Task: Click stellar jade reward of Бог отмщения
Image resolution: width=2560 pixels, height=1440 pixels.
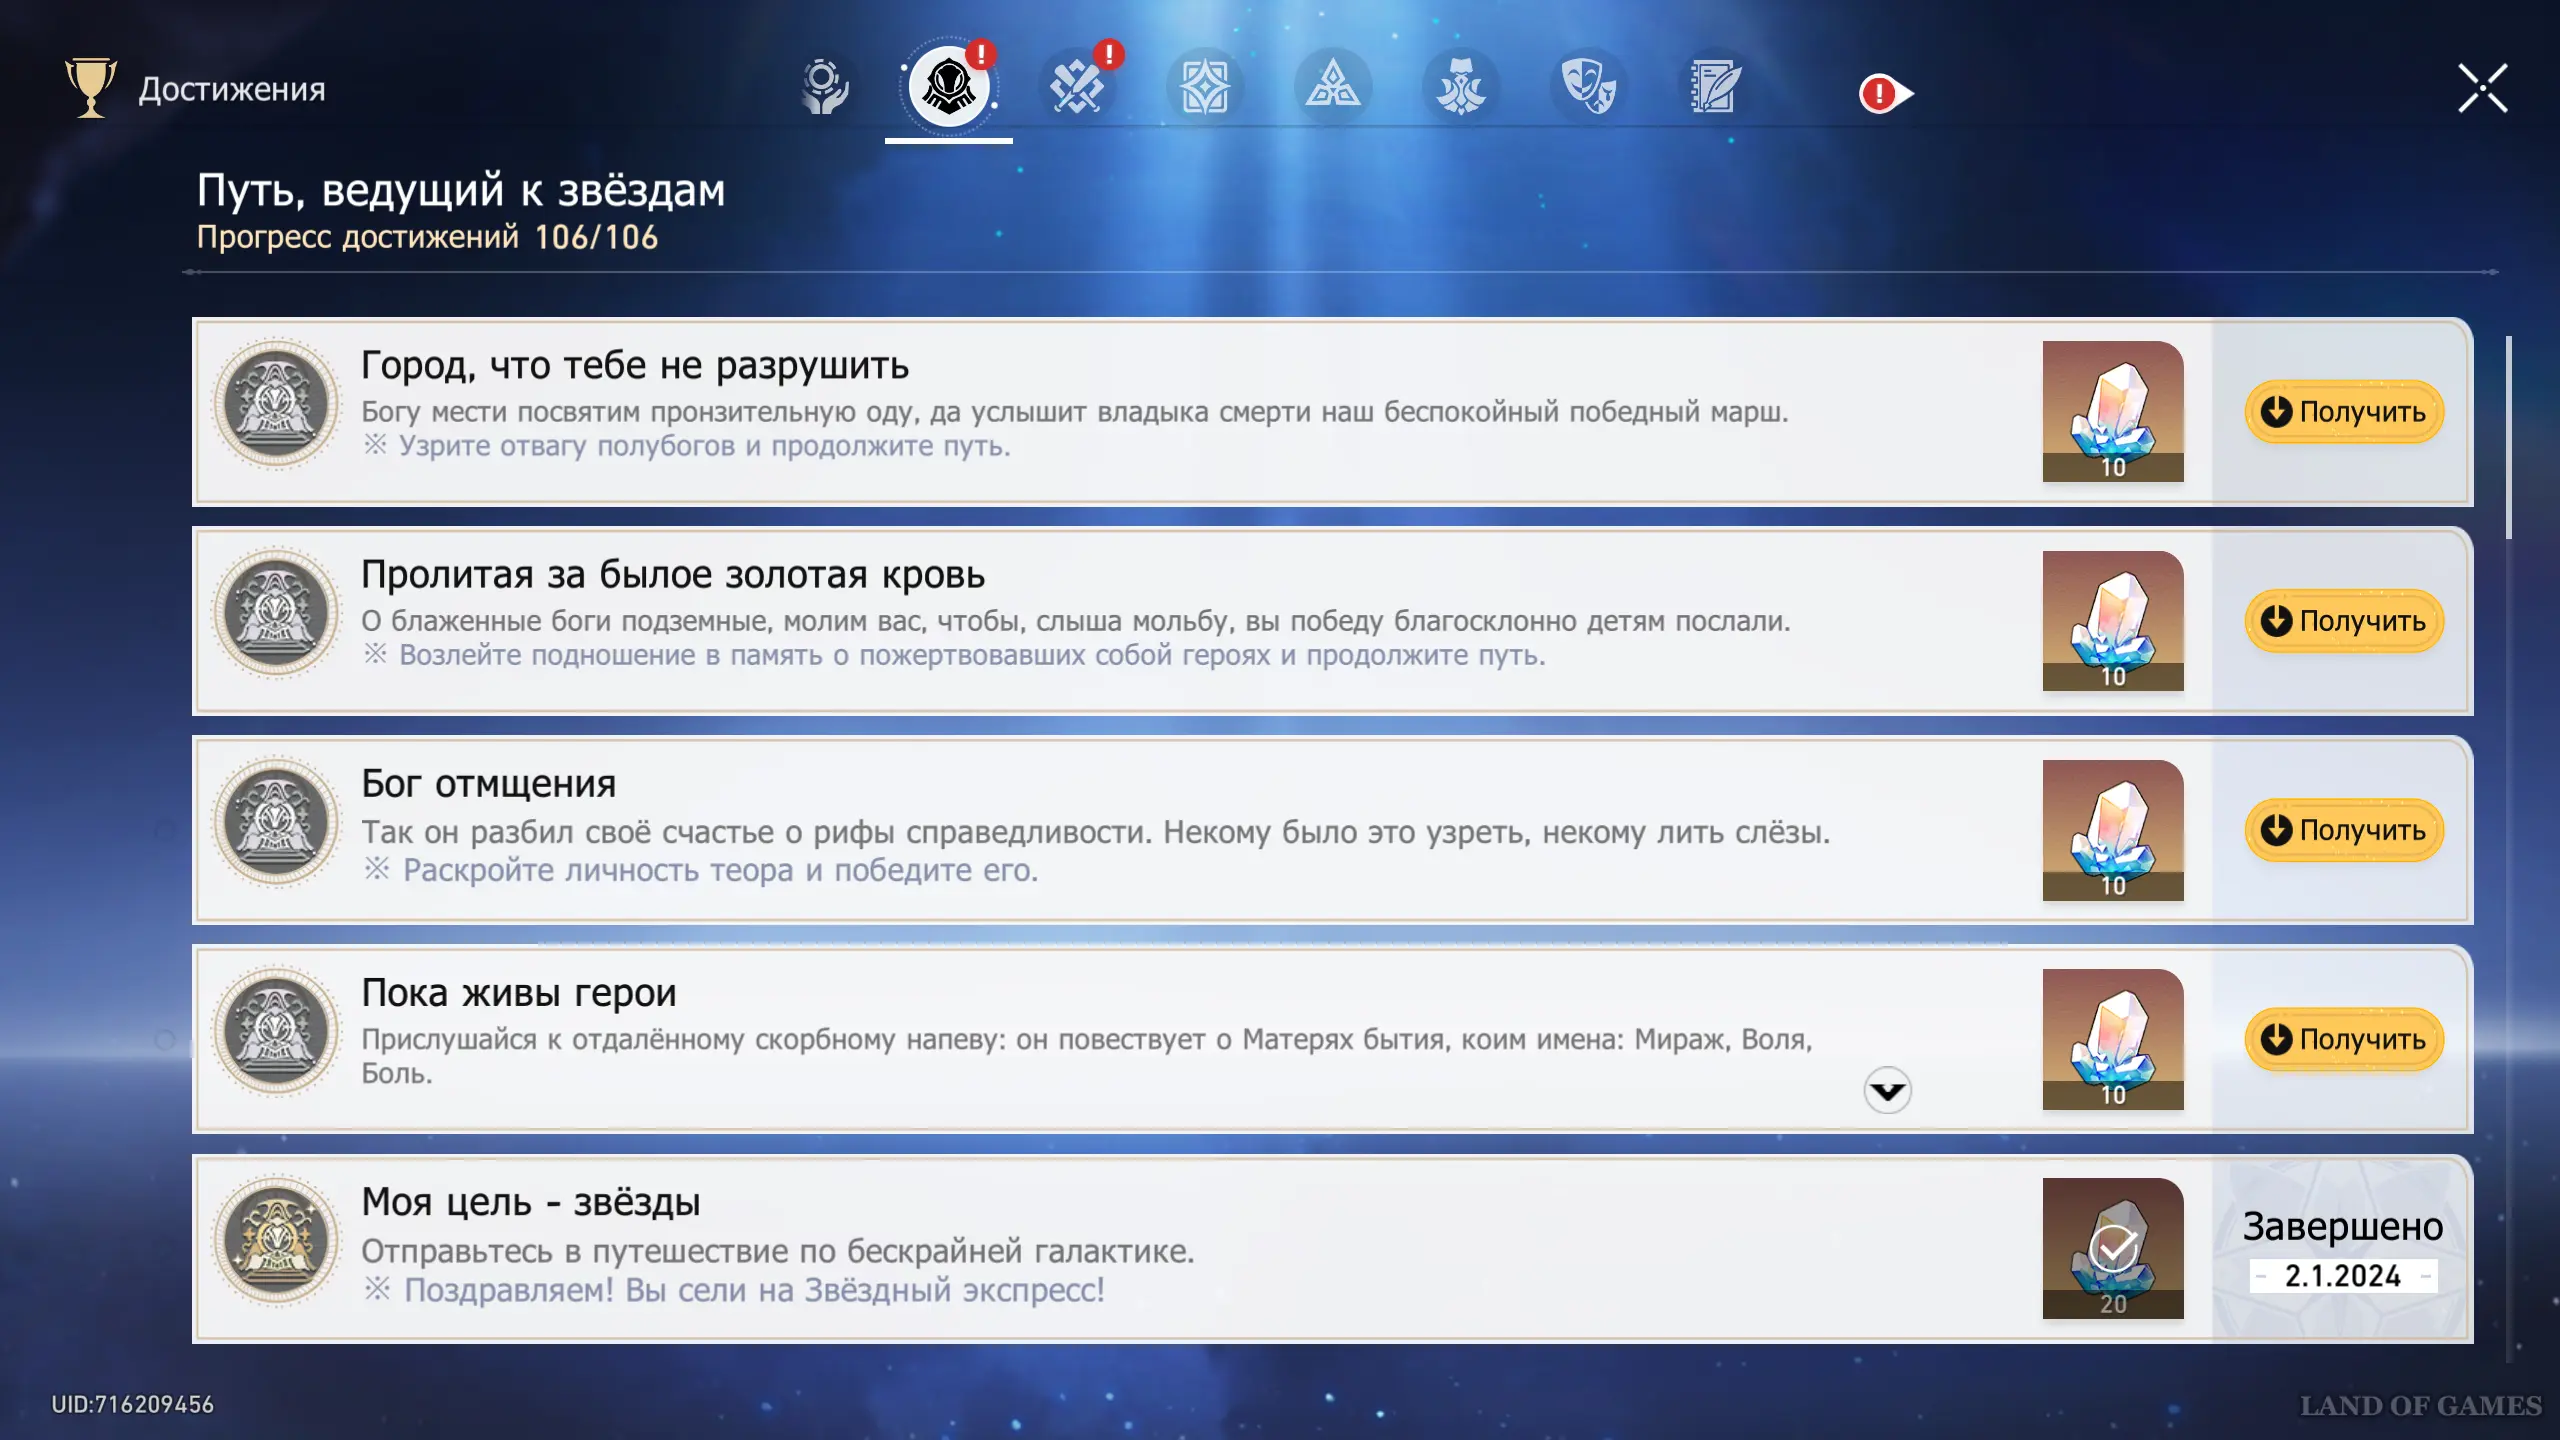Action: click(2113, 829)
